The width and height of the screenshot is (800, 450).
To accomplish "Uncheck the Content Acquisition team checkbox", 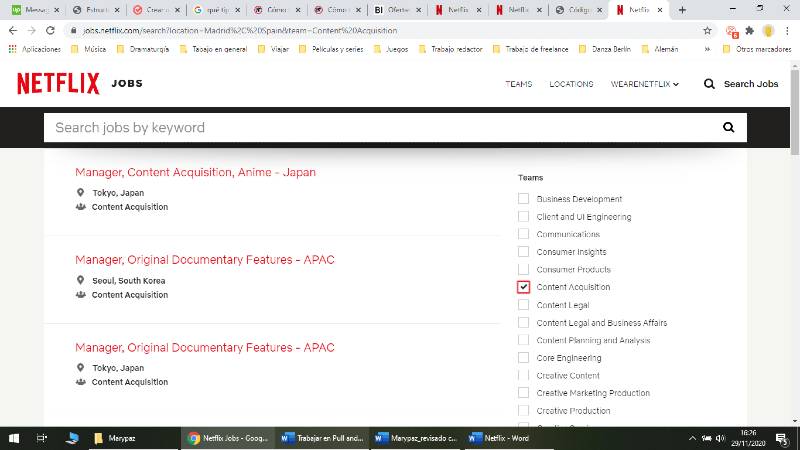I will pos(523,287).
